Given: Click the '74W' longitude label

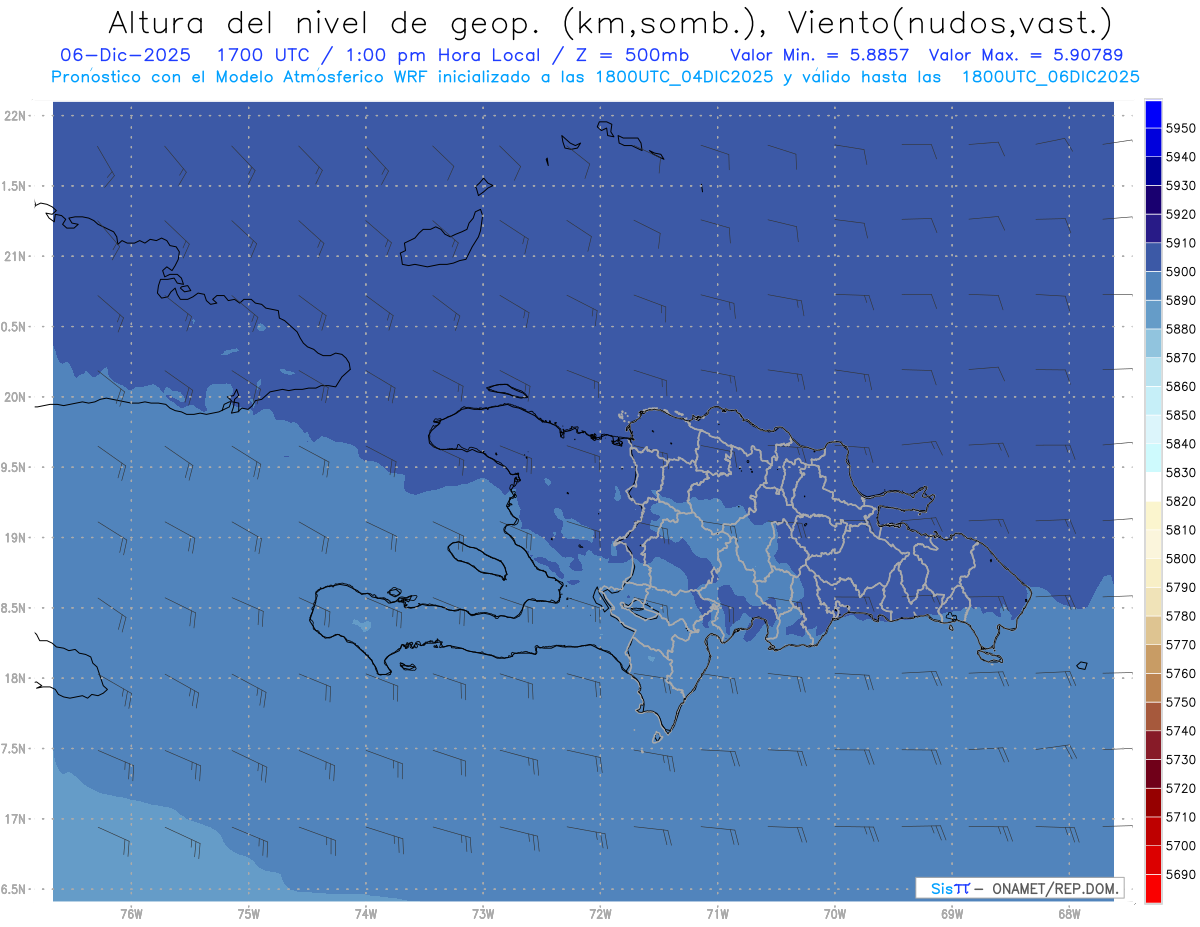Looking at the screenshot, I should [x=366, y=914].
